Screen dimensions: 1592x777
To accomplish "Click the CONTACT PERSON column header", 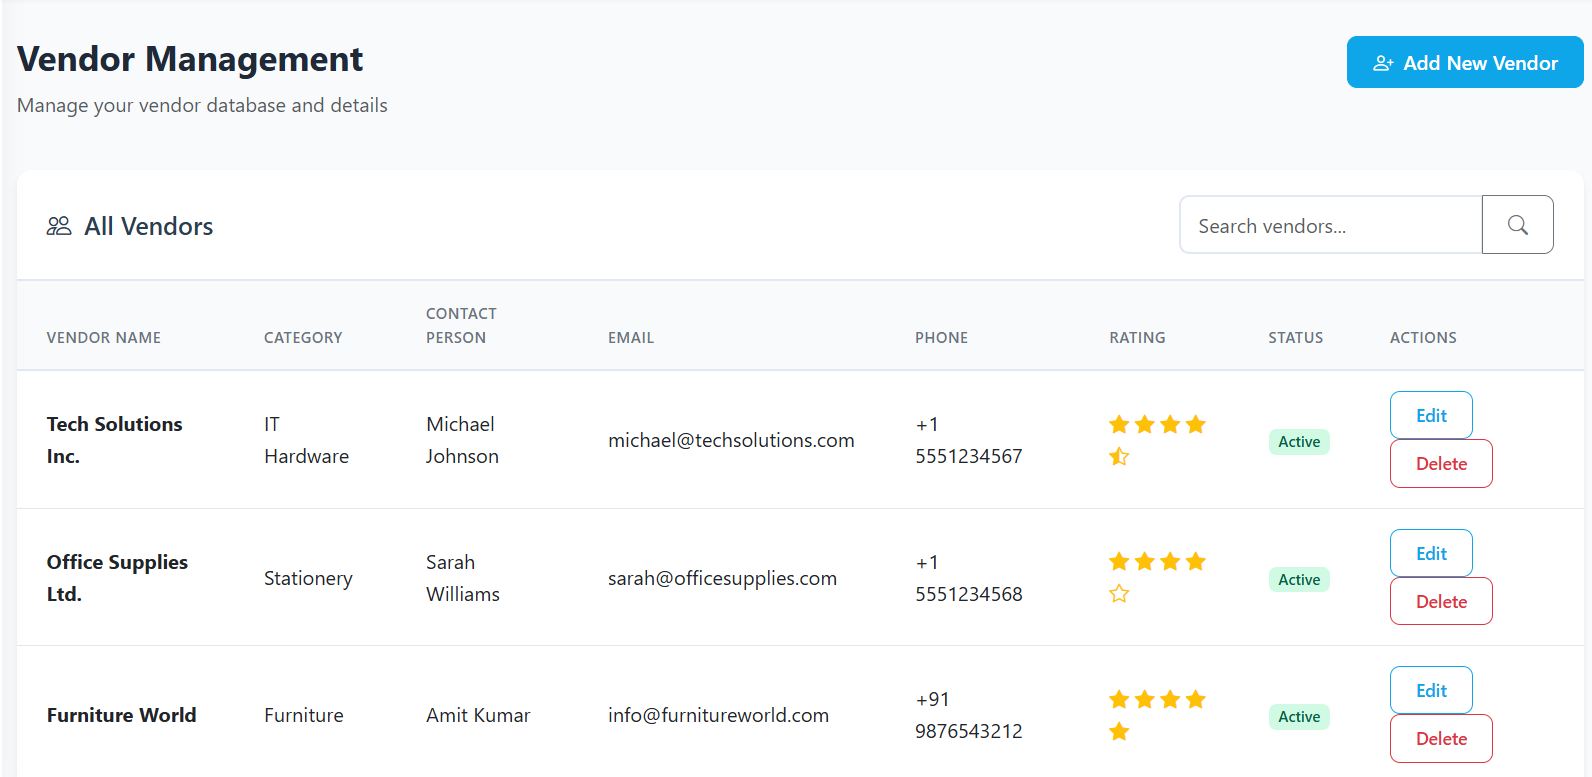I will click(x=461, y=326).
